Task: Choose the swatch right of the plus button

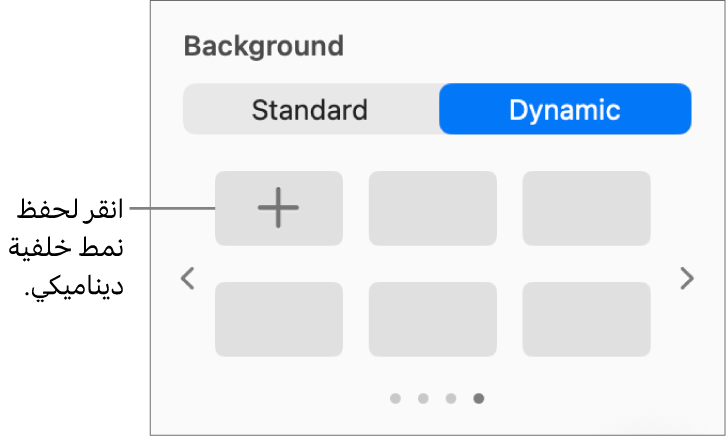Action: (432, 208)
